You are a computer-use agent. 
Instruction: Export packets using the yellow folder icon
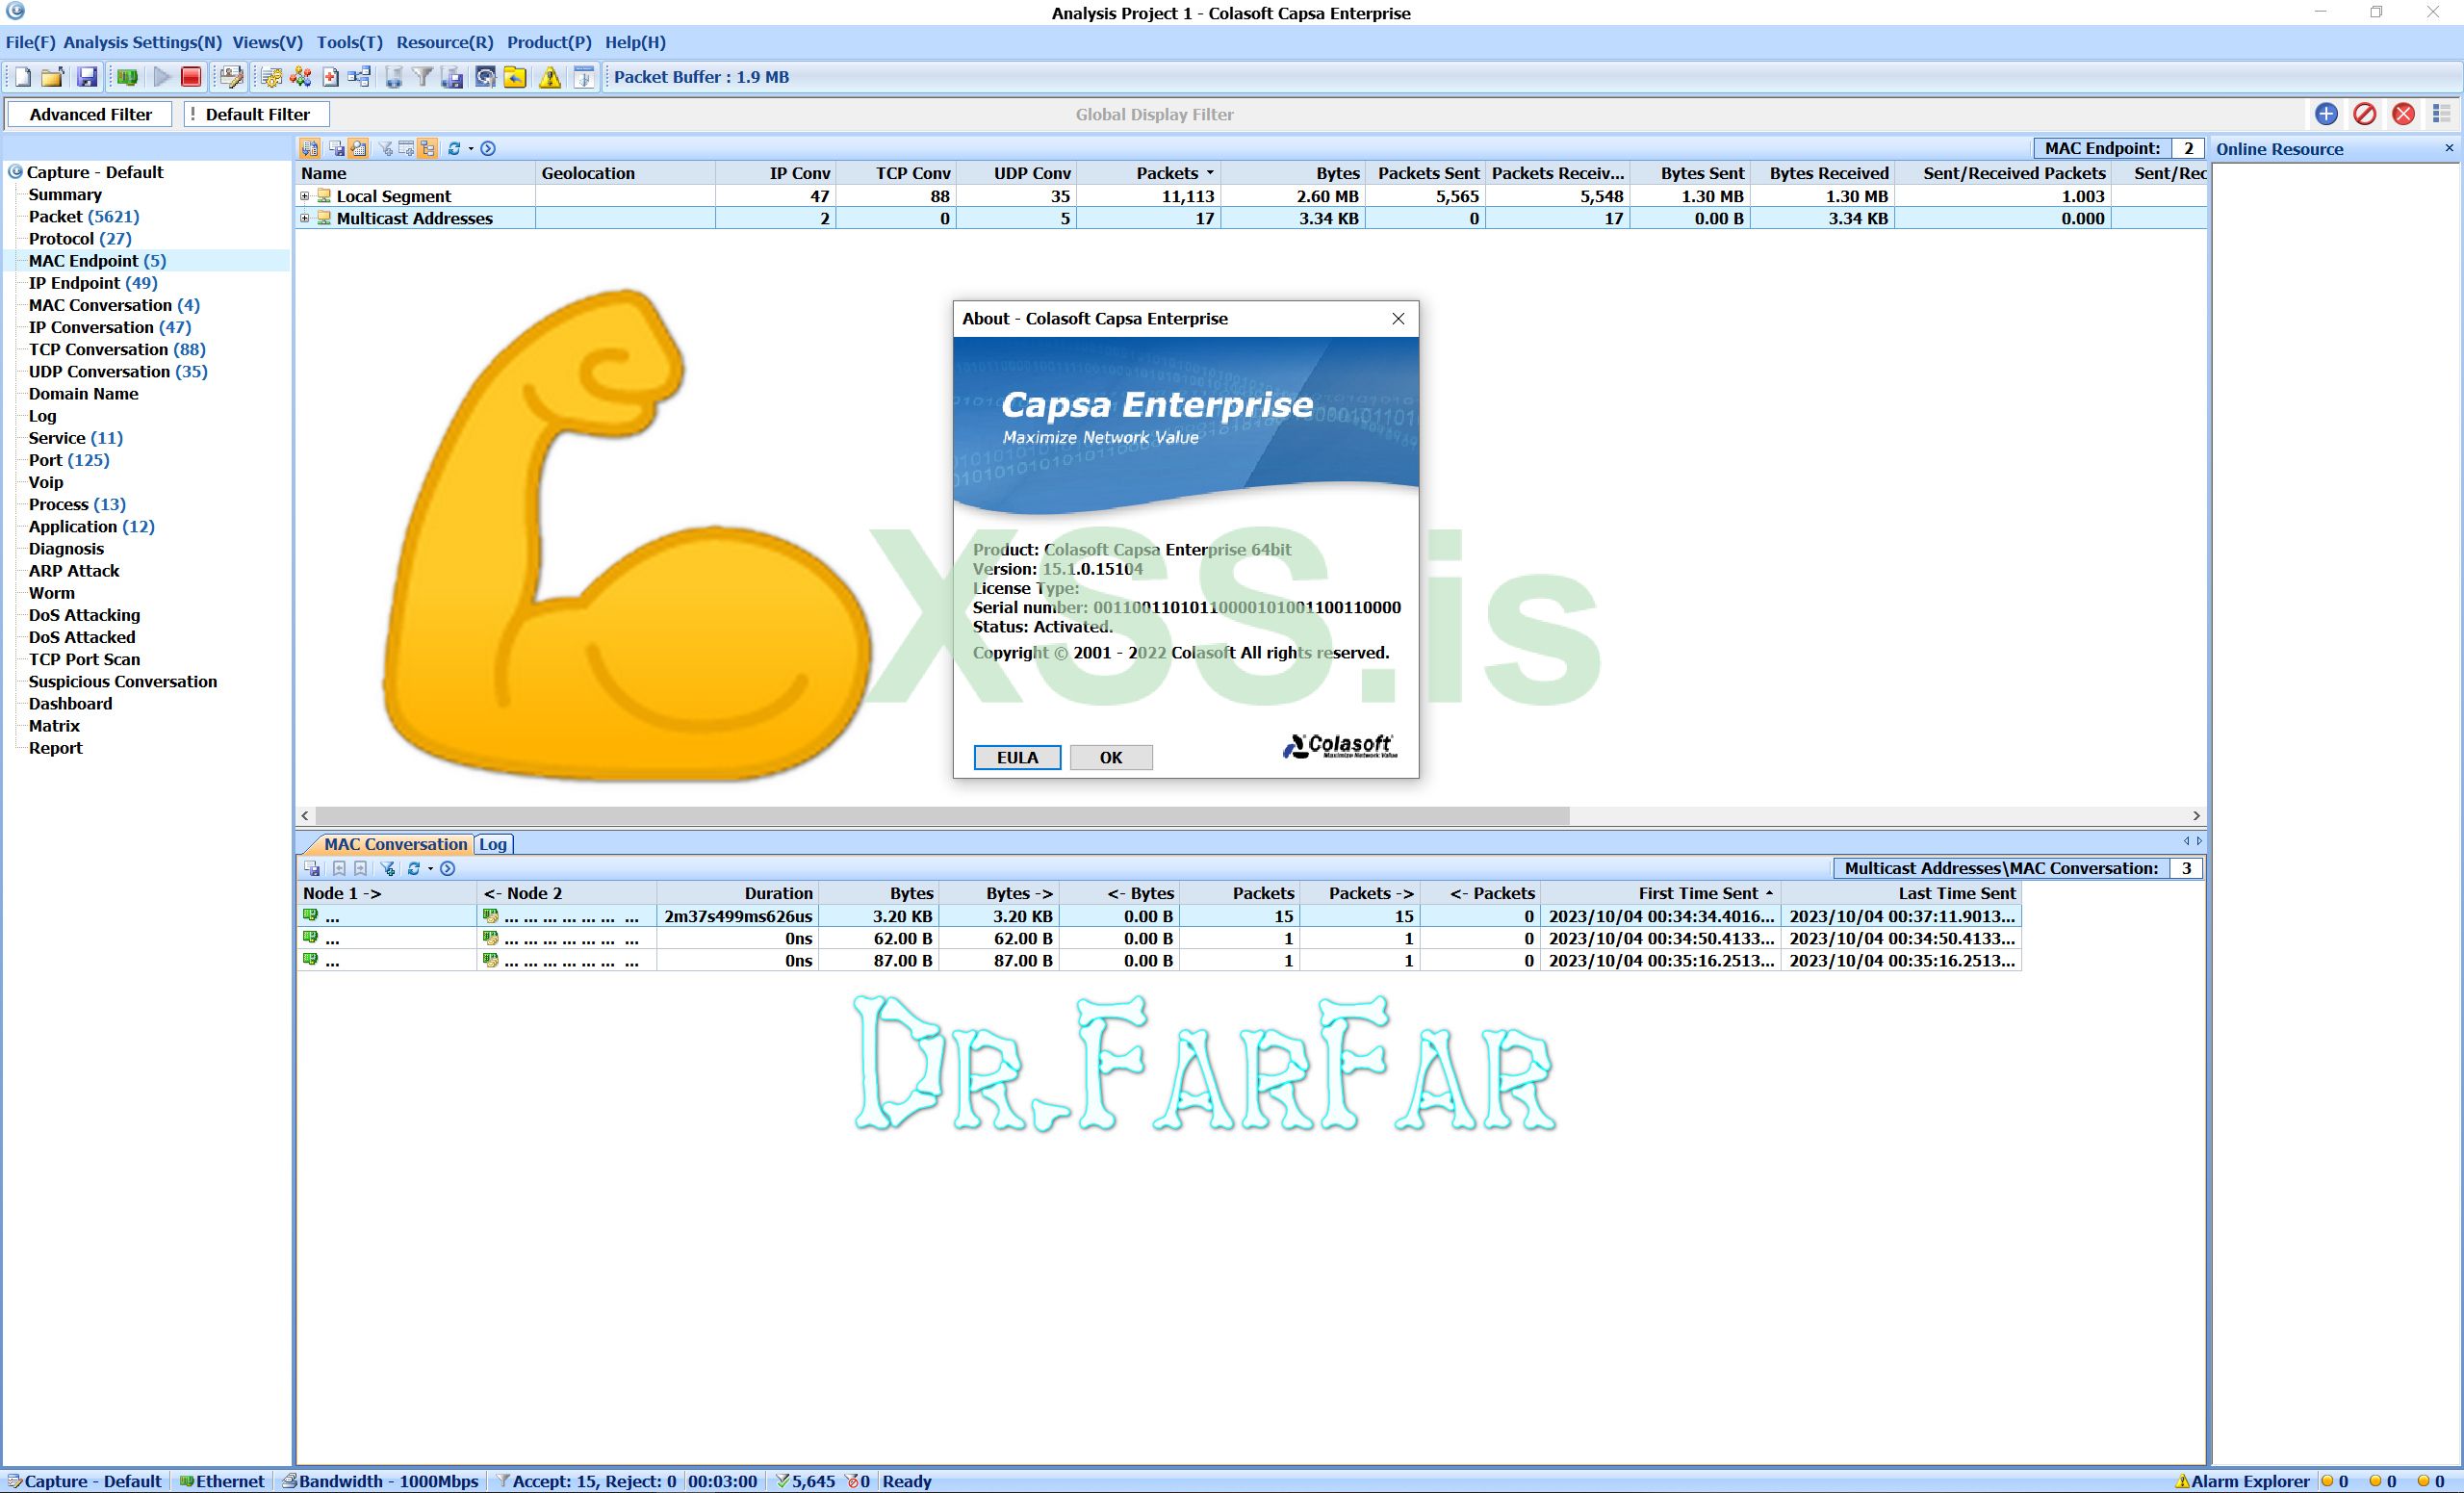click(514, 77)
